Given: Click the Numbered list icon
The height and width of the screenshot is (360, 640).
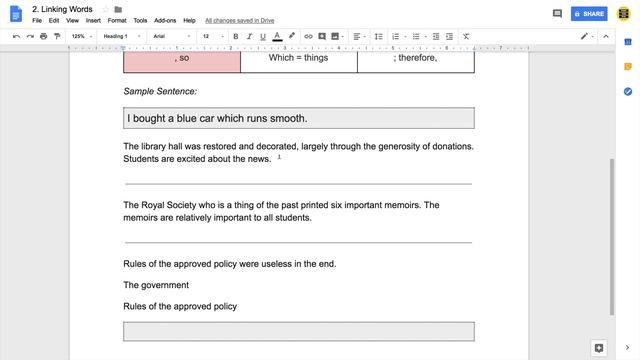Looking at the screenshot, I should [396, 36].
